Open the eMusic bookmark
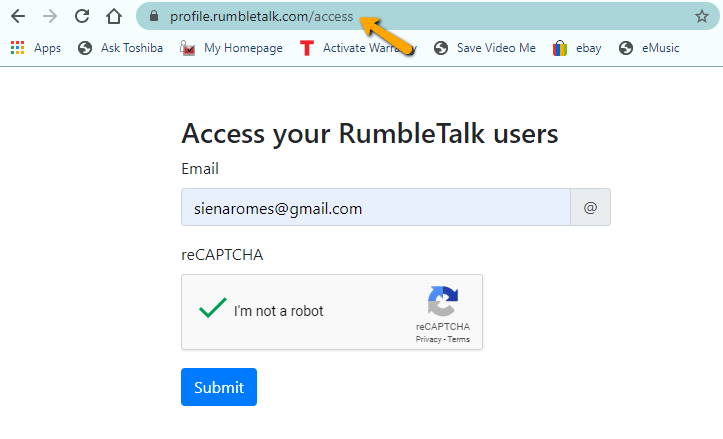 tap(653, 48)
